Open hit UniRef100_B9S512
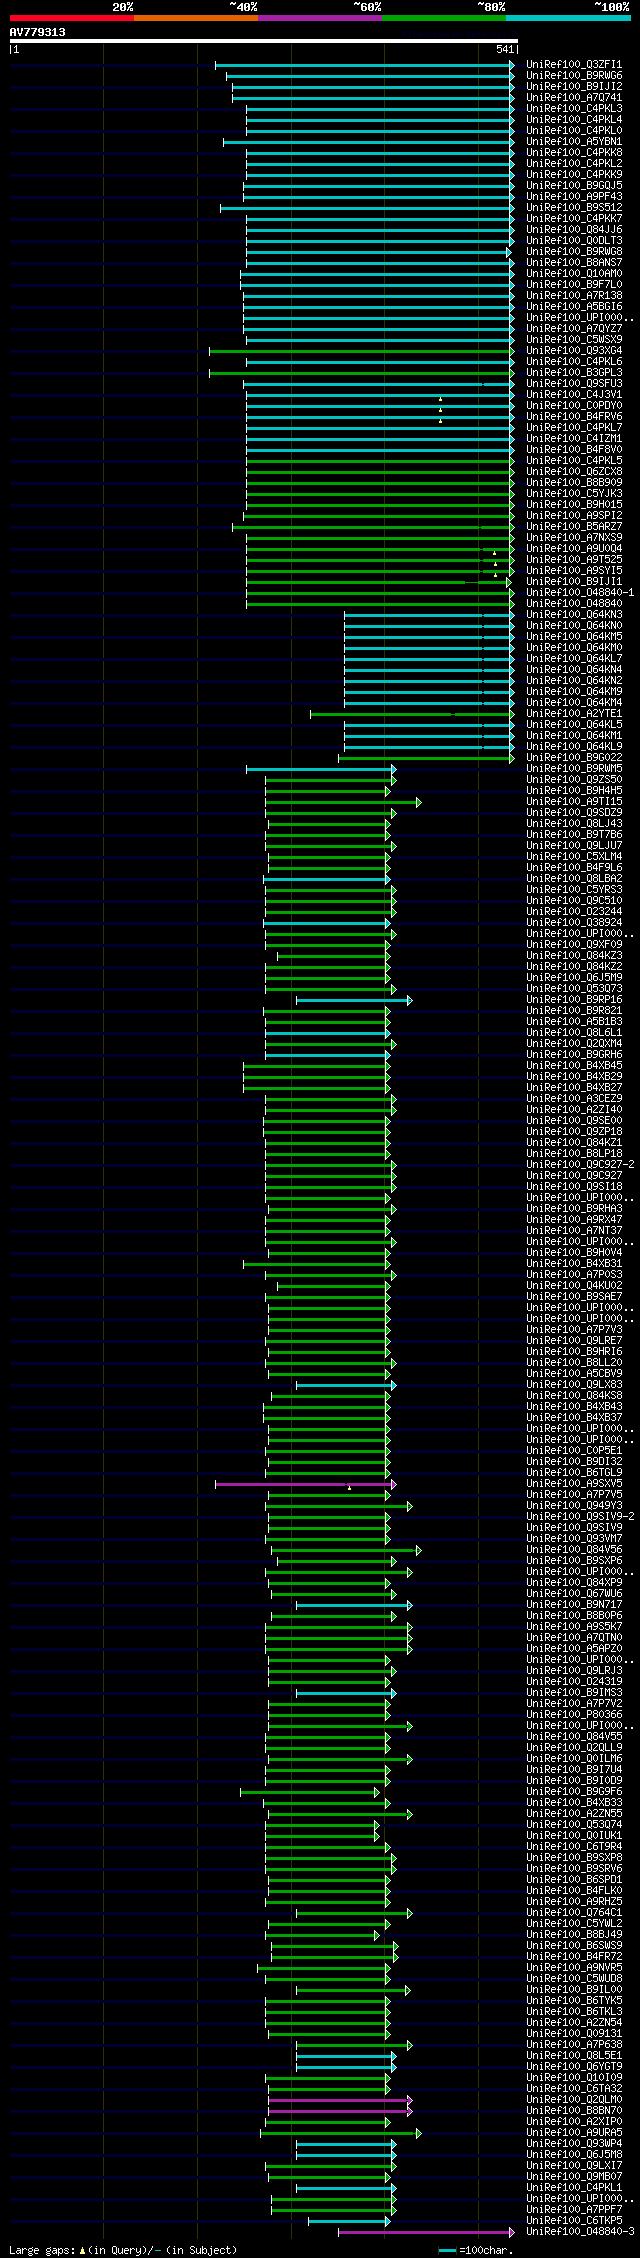The image size is (640, 2258). click(x=574, y=208)
